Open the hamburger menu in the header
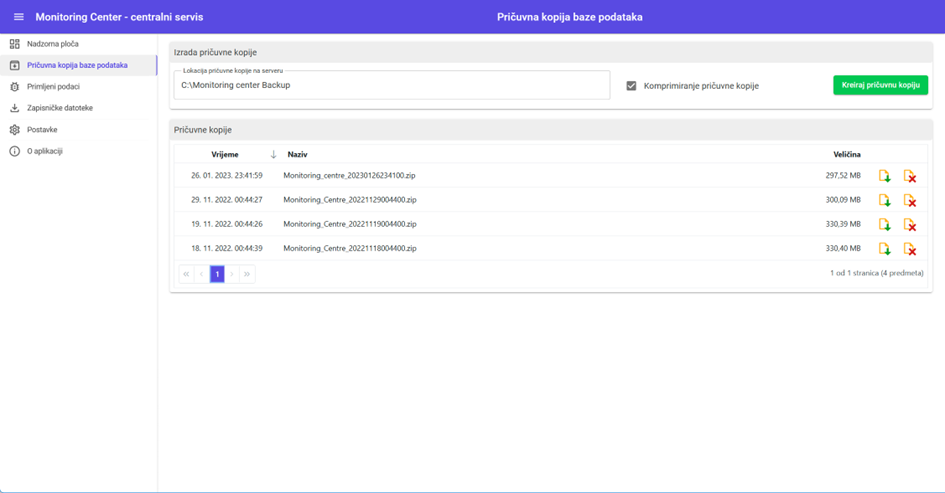 tap(18, 17)
